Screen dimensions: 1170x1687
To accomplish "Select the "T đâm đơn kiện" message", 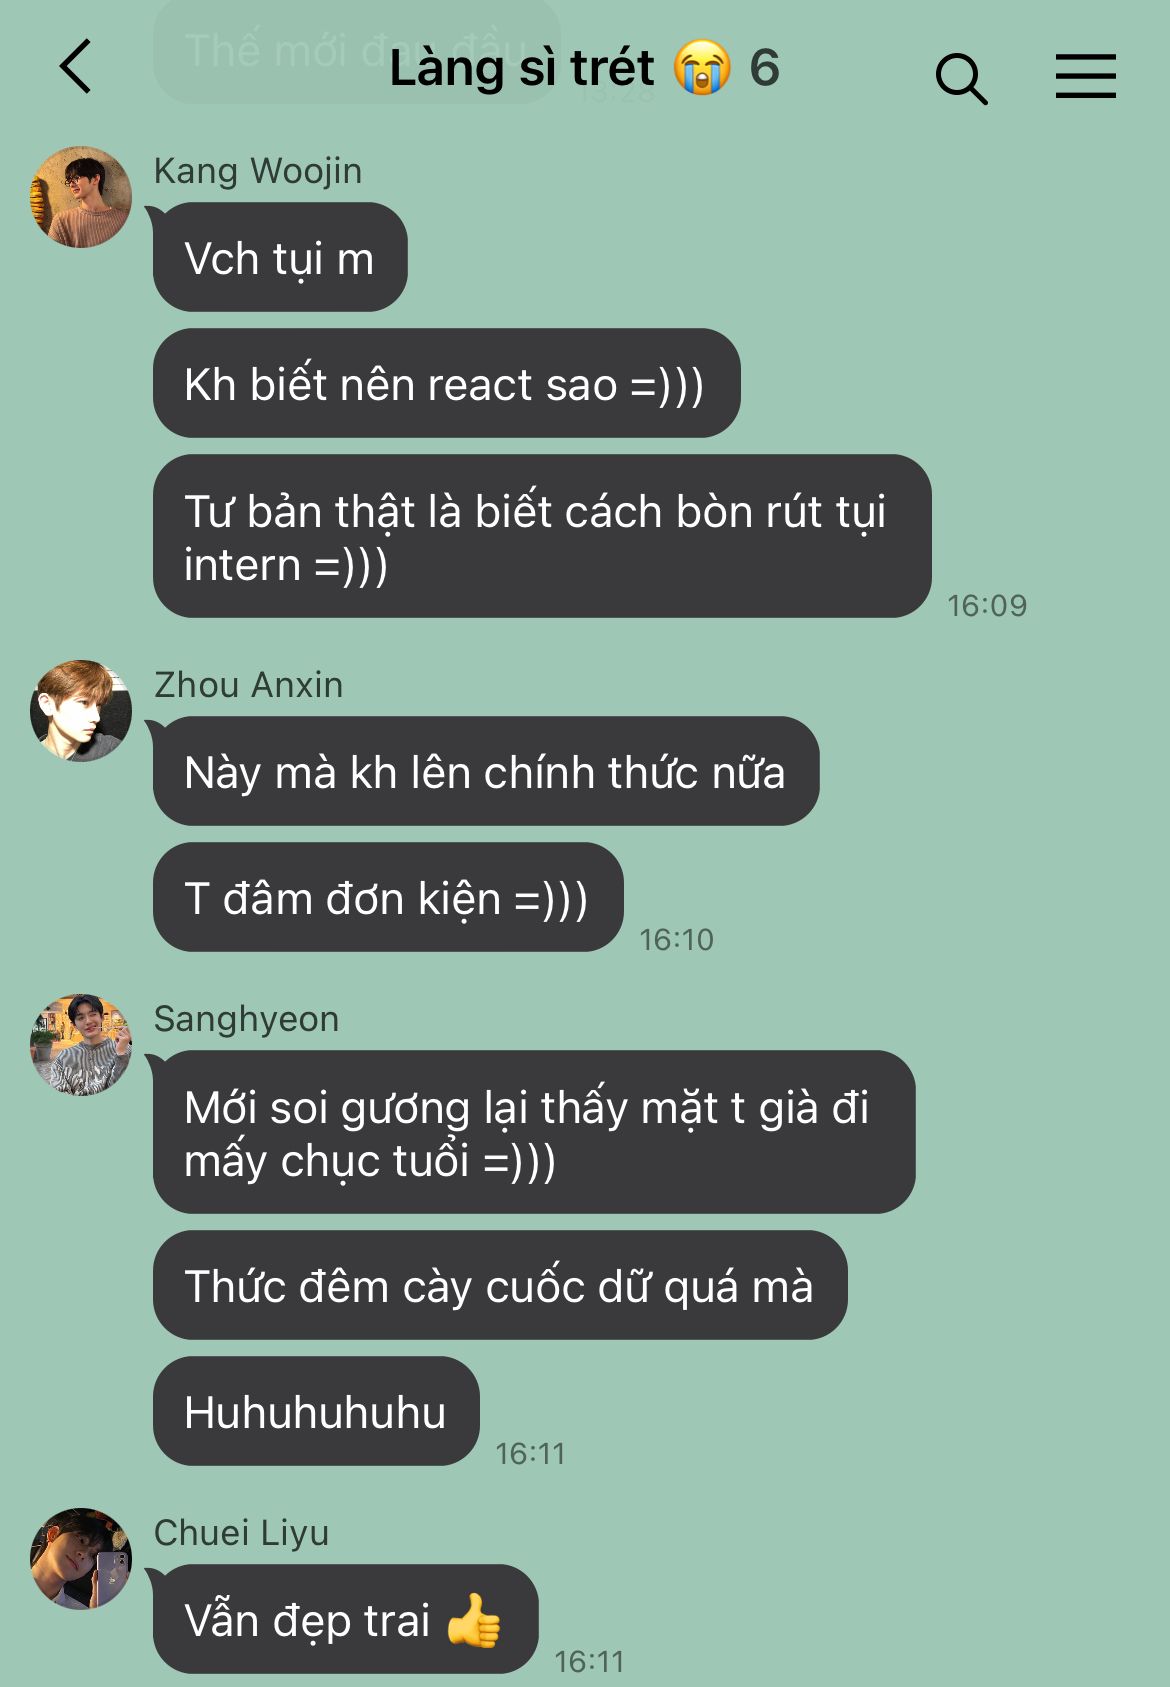I will (388, 898).
